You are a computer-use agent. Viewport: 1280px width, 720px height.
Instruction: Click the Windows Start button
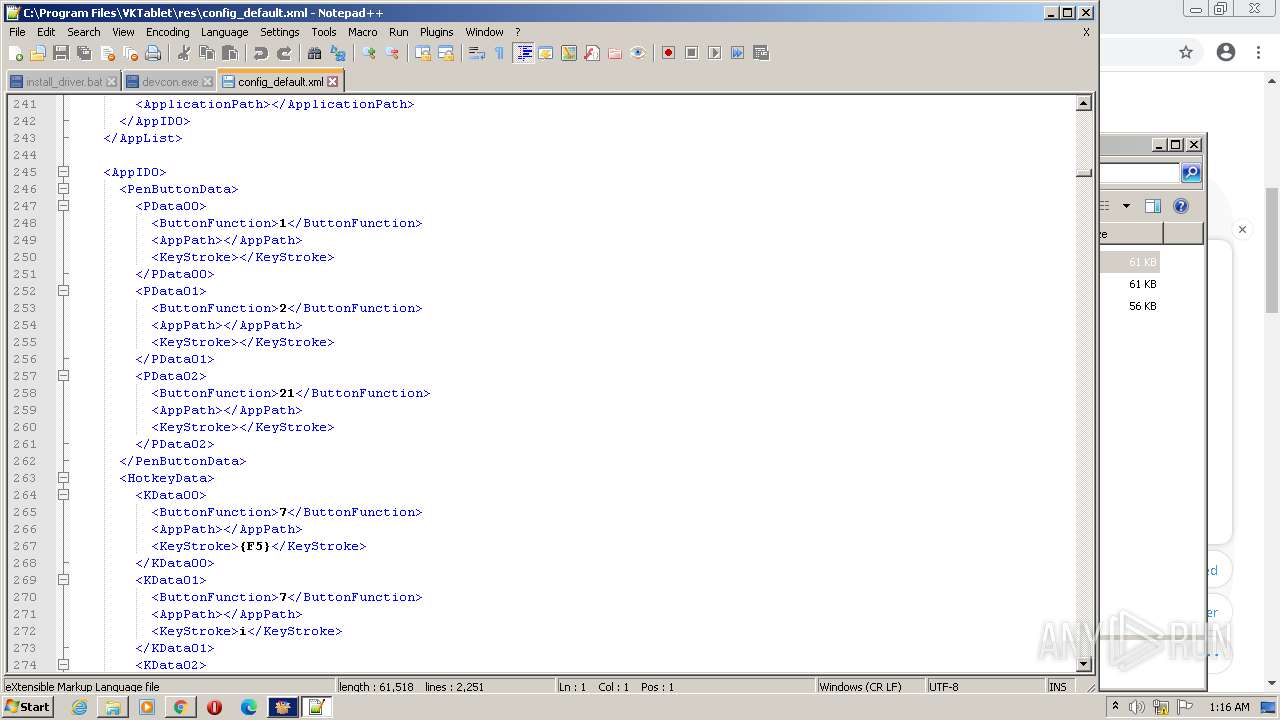click(x=28, y=707)
